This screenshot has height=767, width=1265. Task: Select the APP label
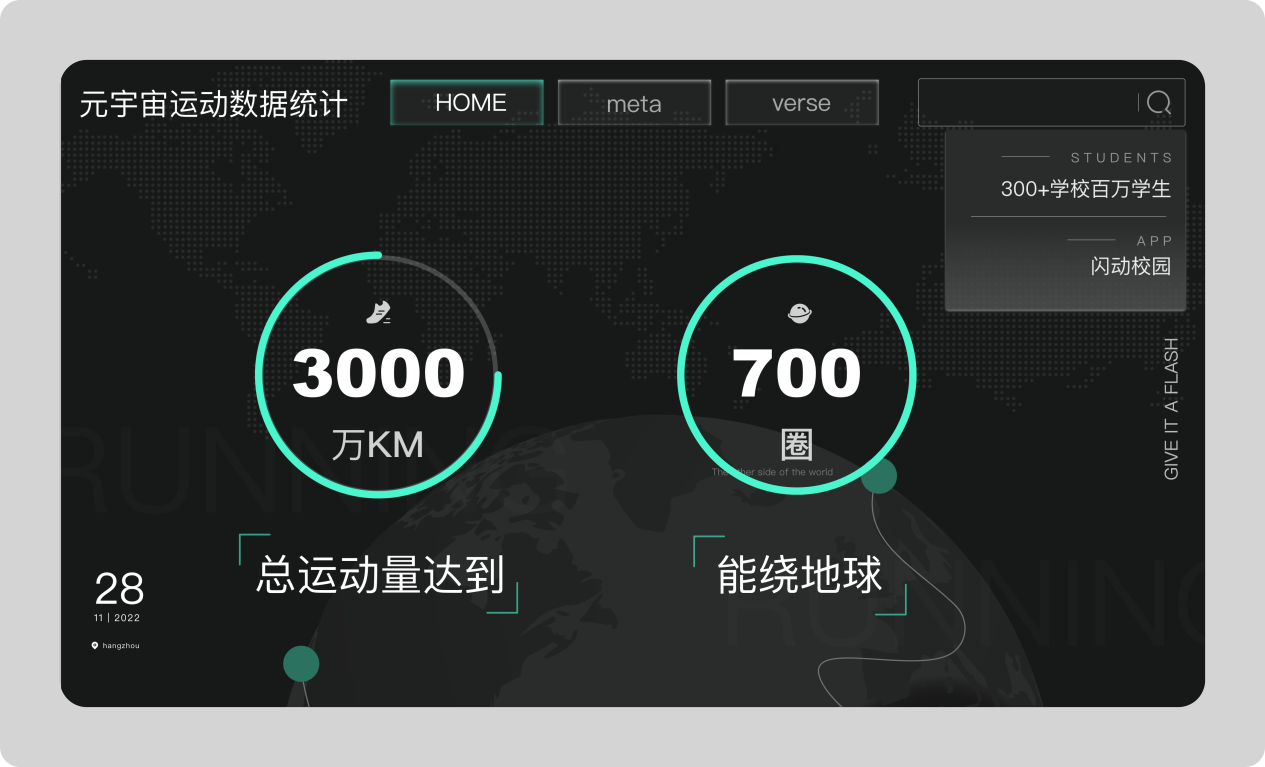[x=1155, y=241]
